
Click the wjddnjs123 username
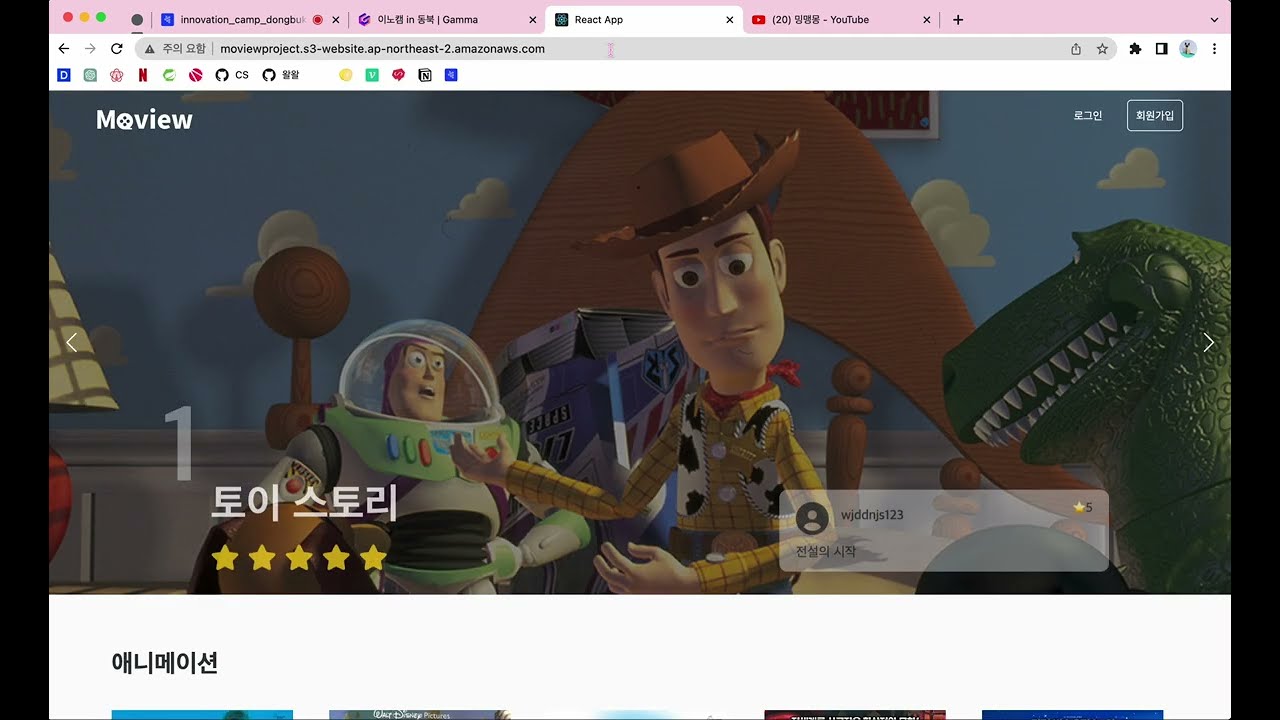tap(872, 515)
